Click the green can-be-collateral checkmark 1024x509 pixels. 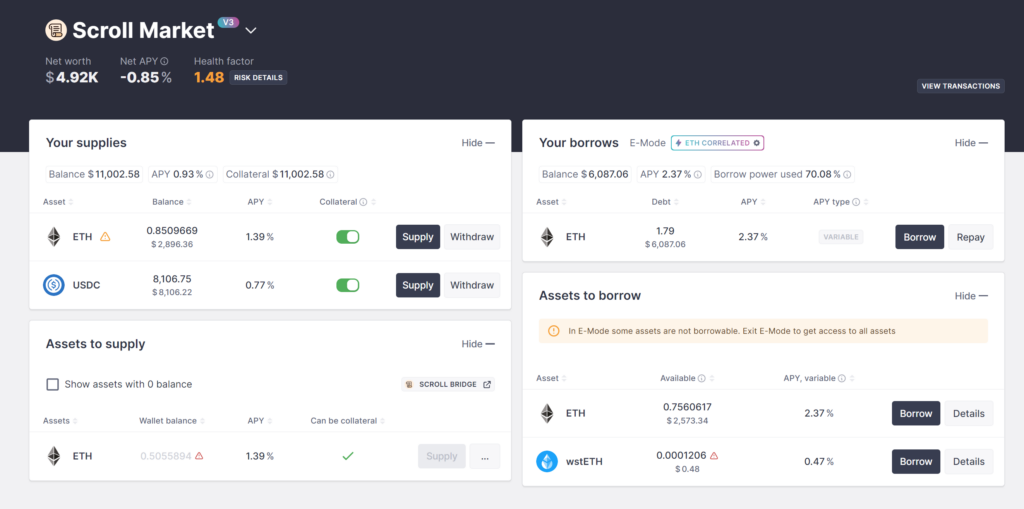(348, 456)
